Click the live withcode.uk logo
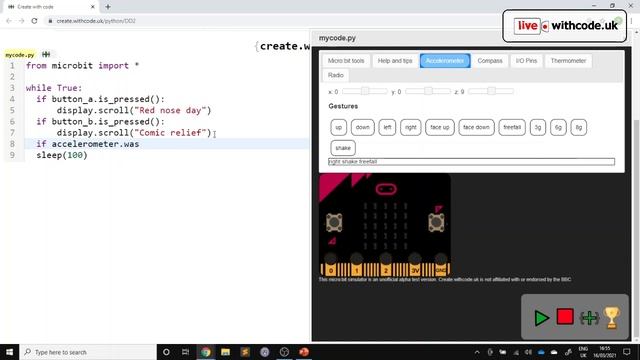The width and height of the screenshot is (640, 360). [564, 26]
